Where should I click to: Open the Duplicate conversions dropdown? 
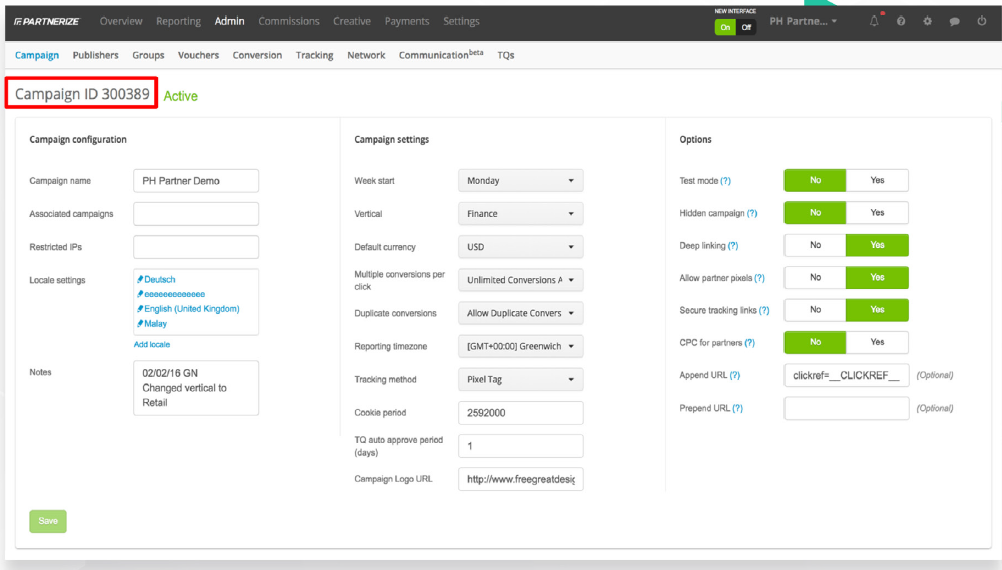click(520, 313)
